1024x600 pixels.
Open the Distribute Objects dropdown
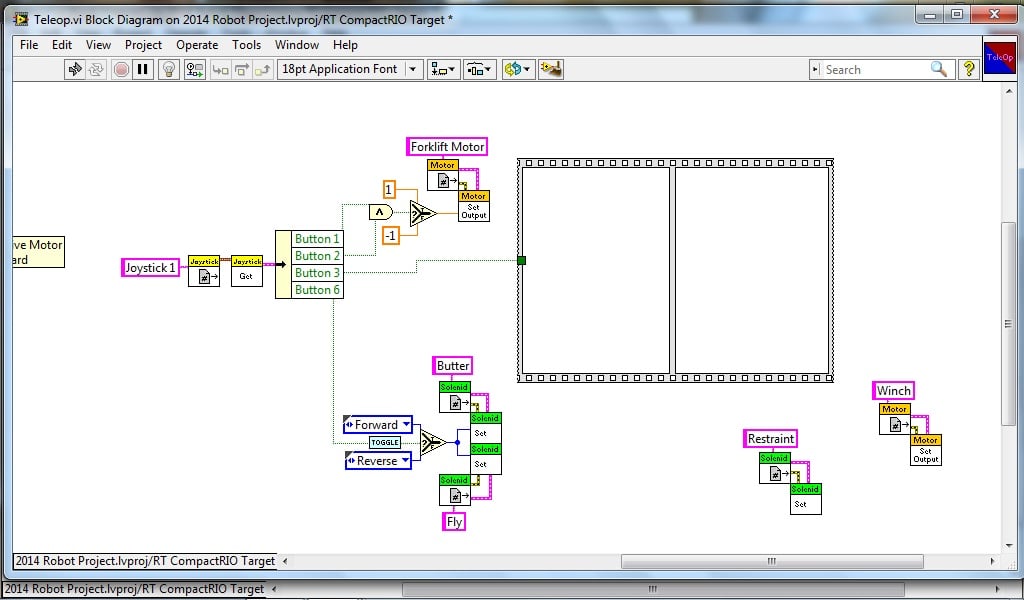click(479, 69)
